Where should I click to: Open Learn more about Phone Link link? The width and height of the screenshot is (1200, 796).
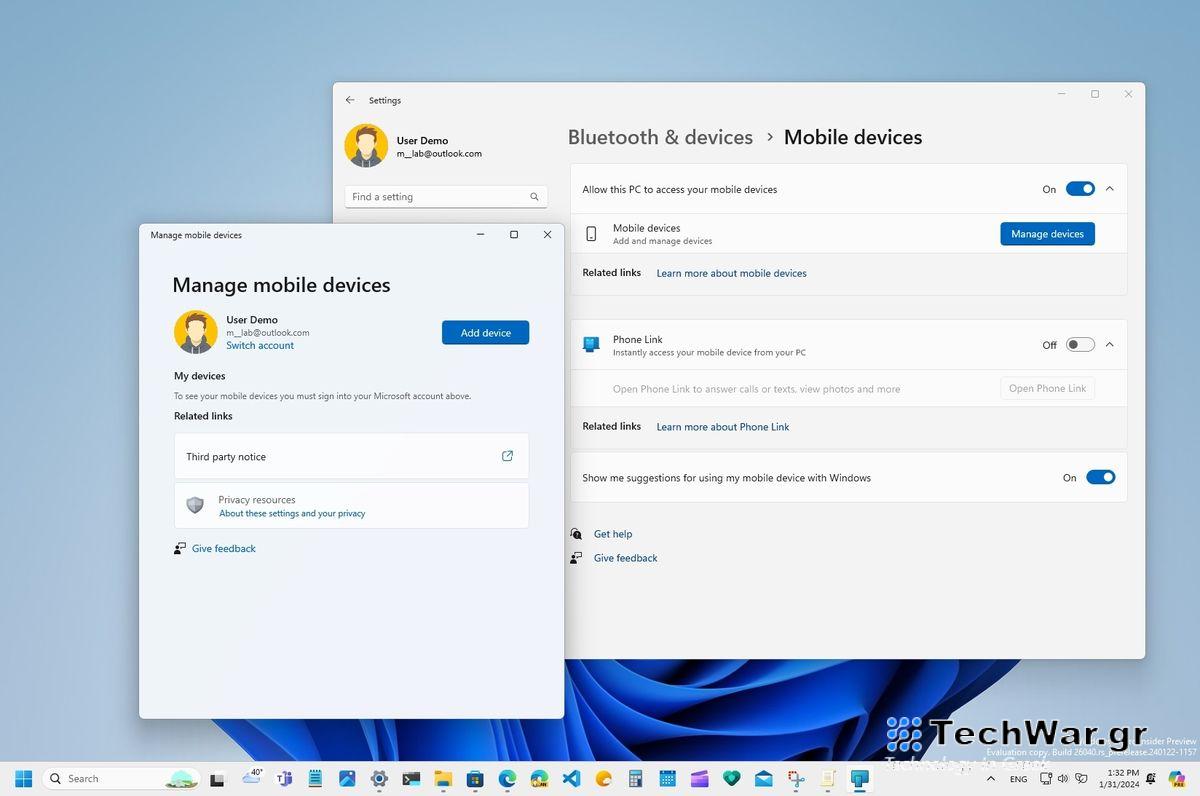pyautogui.click(x=722, y=426)
